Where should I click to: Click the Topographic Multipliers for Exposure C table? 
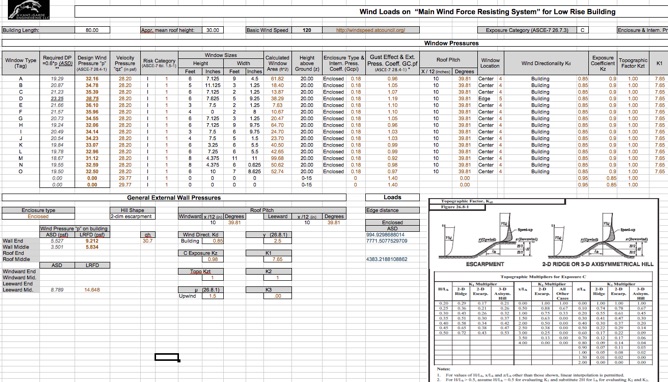543,319
